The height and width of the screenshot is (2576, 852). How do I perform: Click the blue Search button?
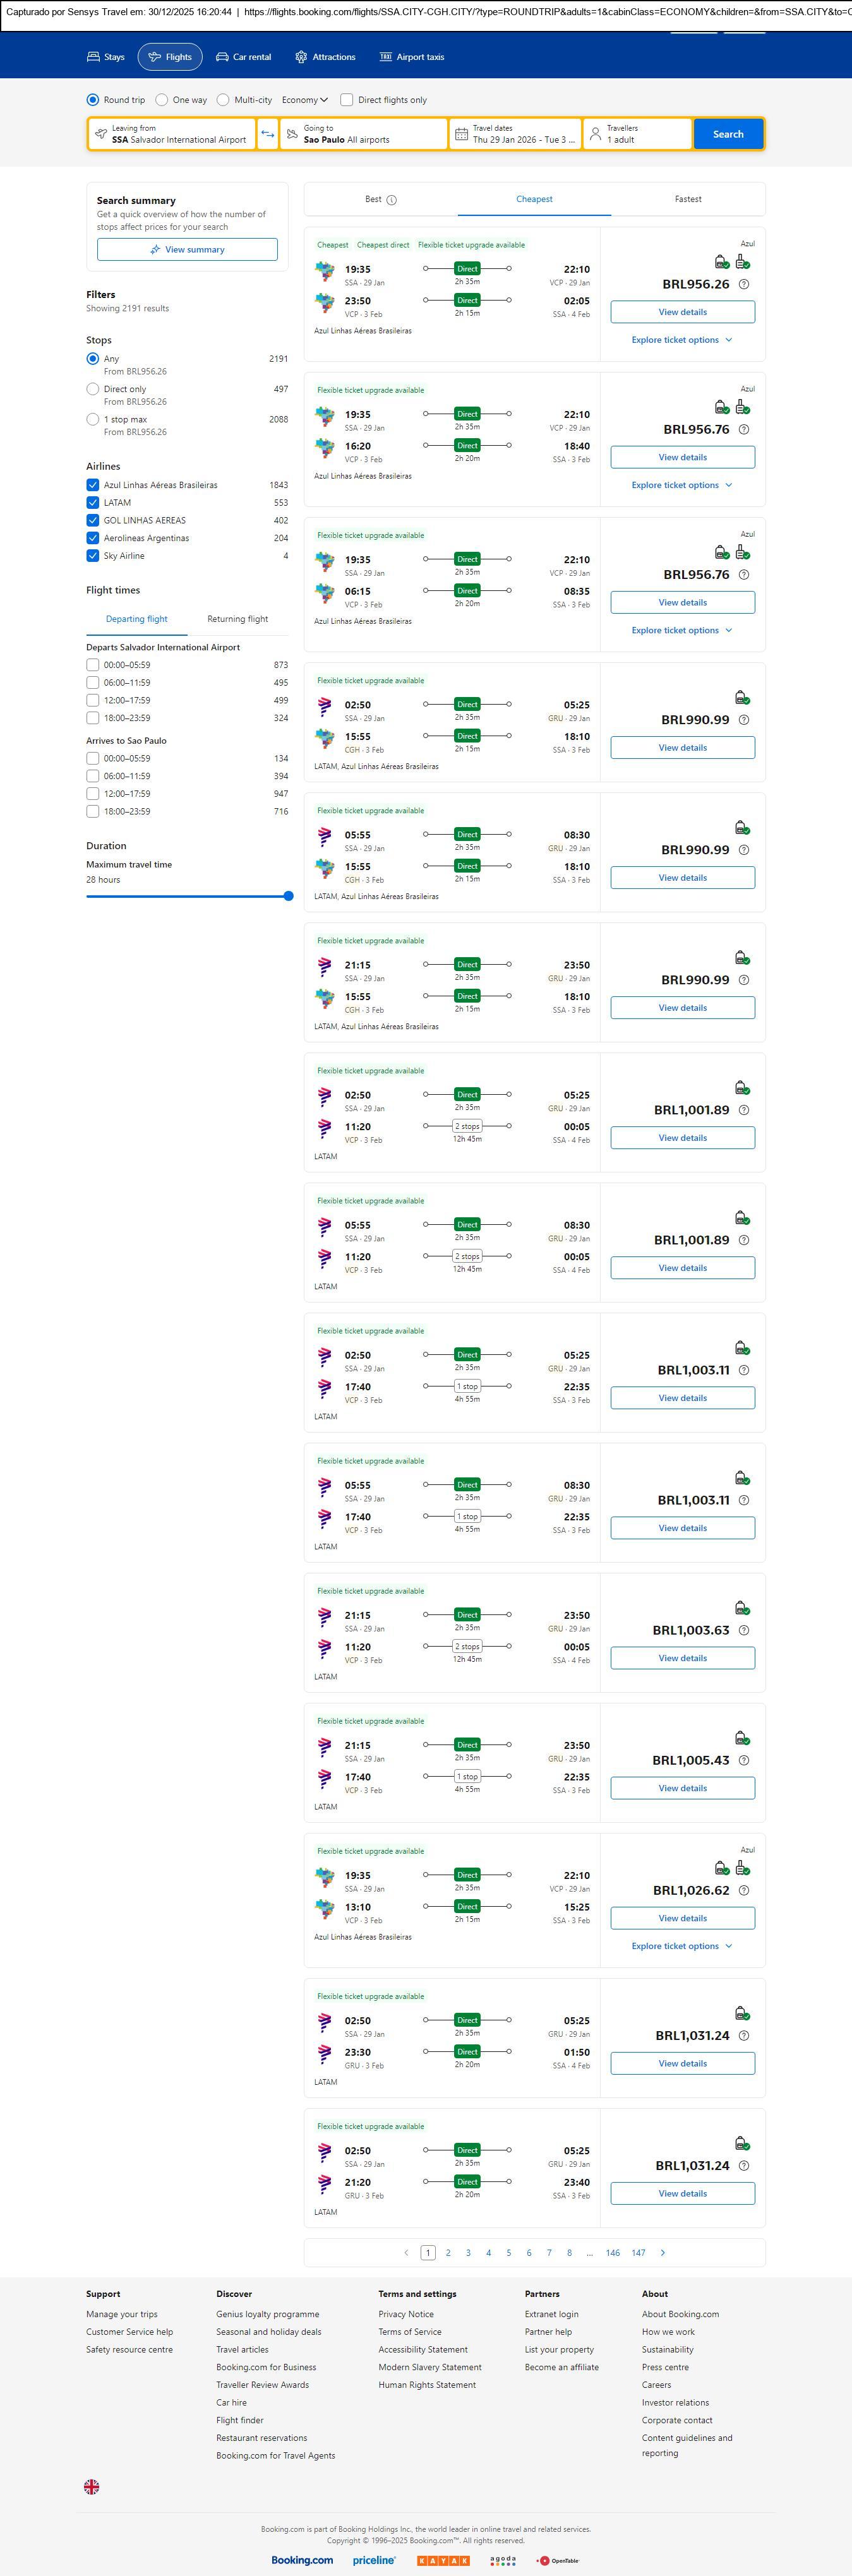click(x=727, y=134)
